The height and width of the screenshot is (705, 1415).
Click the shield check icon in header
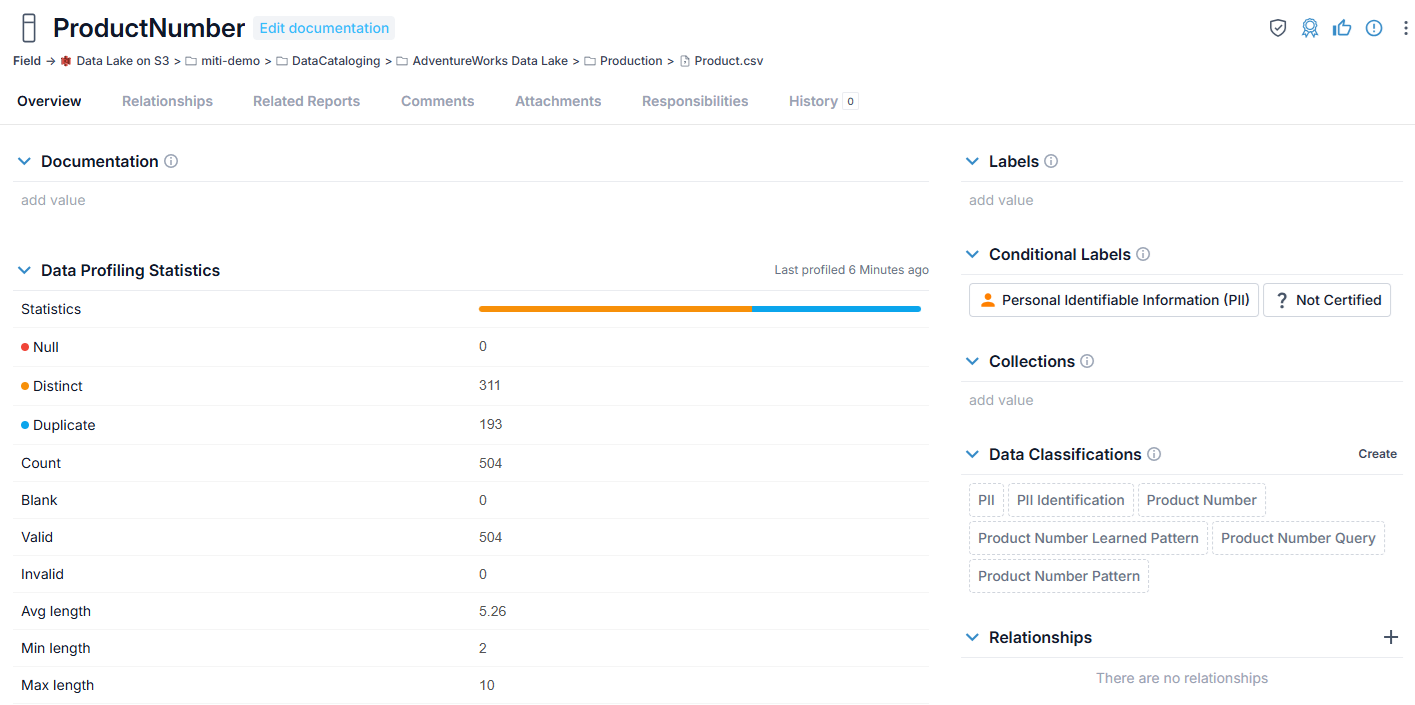click(x=1278, y=28)
